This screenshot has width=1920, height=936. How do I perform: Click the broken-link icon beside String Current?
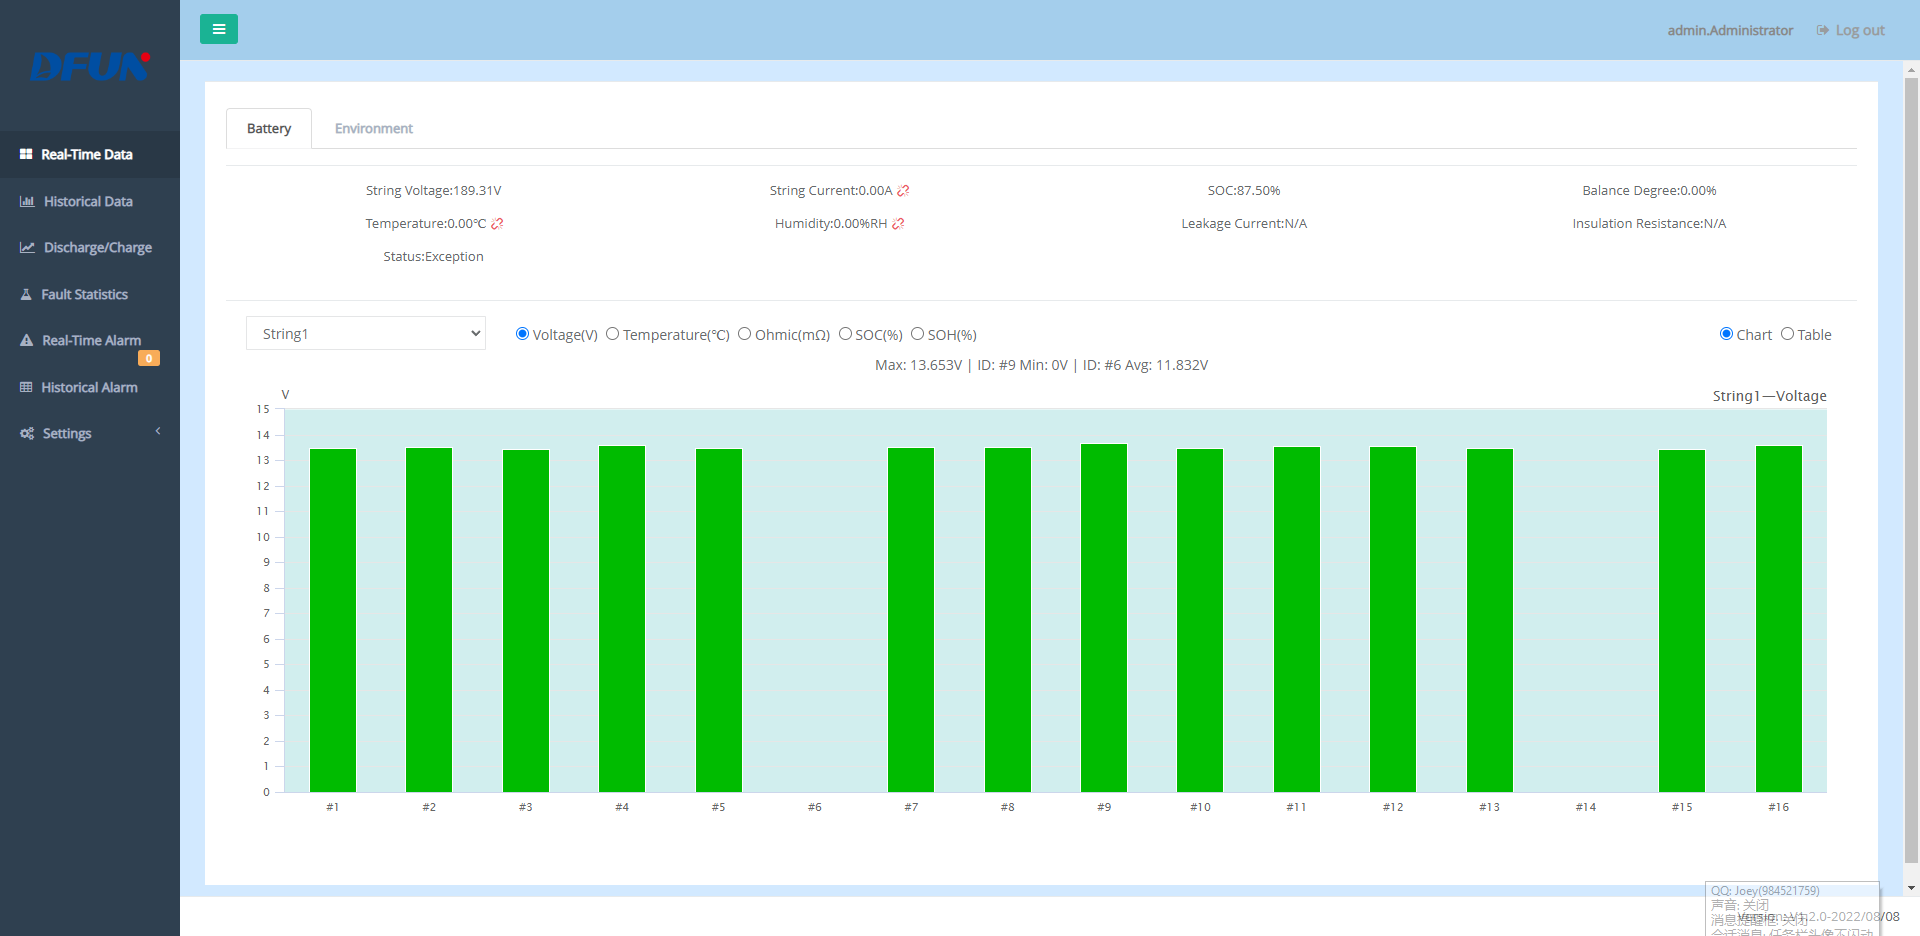[x=903, y=191]
